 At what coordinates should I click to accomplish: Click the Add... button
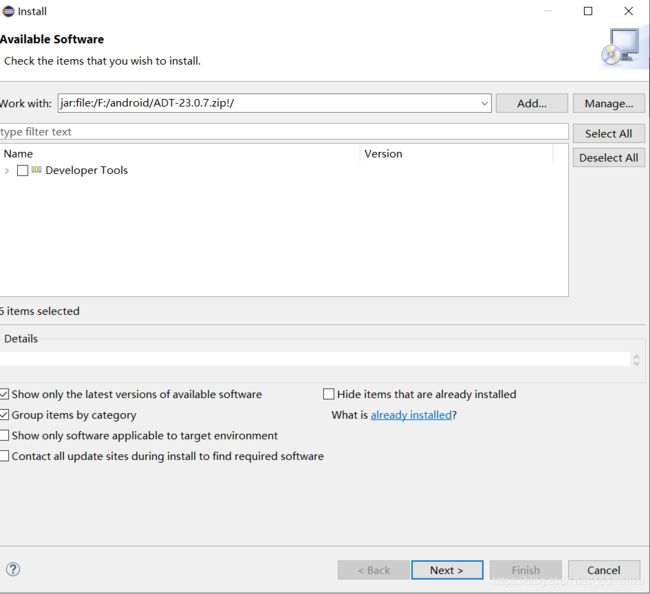(x=531, y=103)
